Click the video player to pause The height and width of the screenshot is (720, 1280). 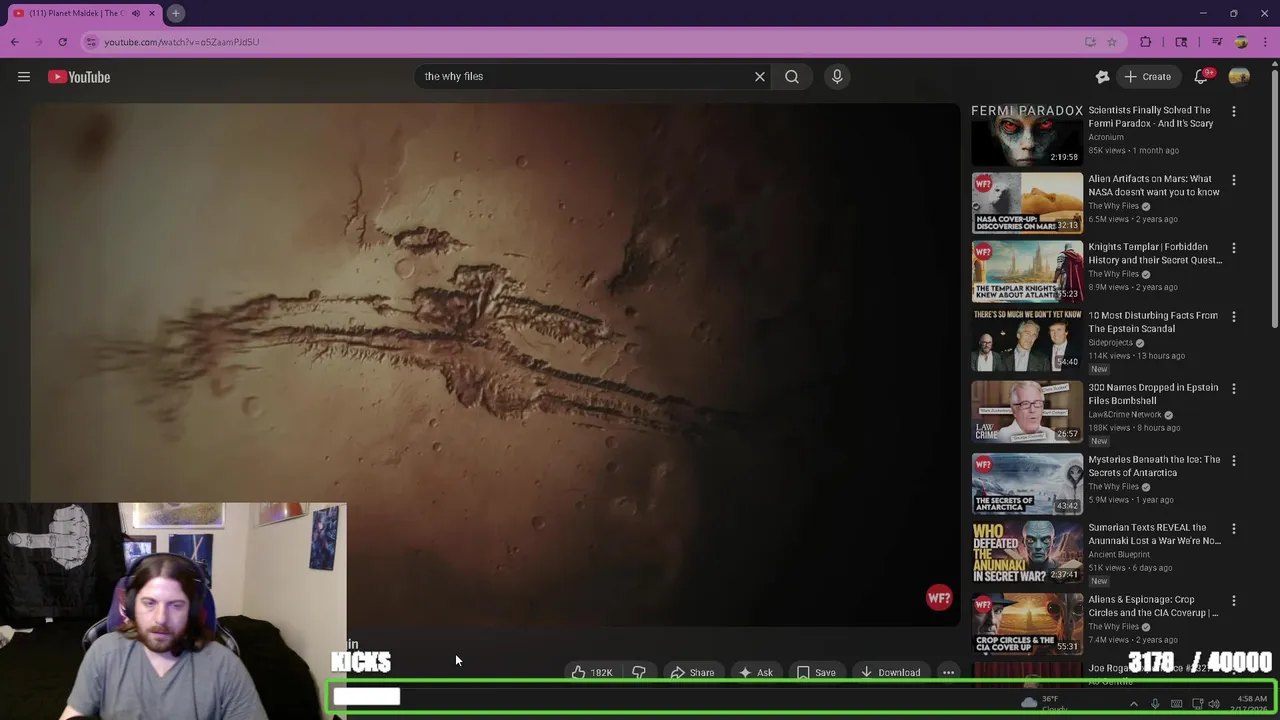click(x=495, y=365)
